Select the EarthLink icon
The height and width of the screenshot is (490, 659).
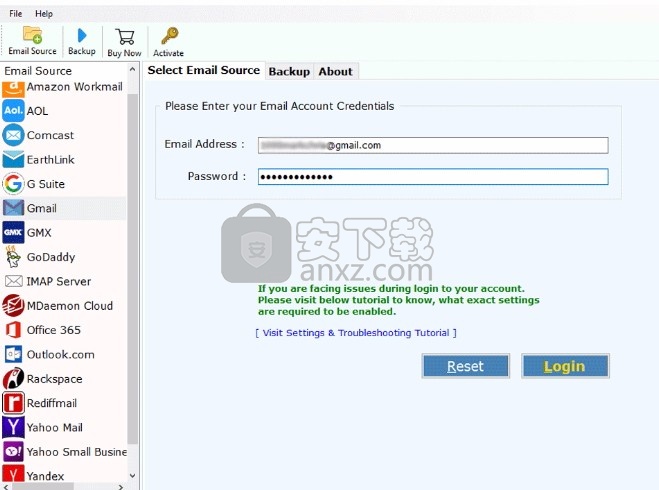(13, 160)
